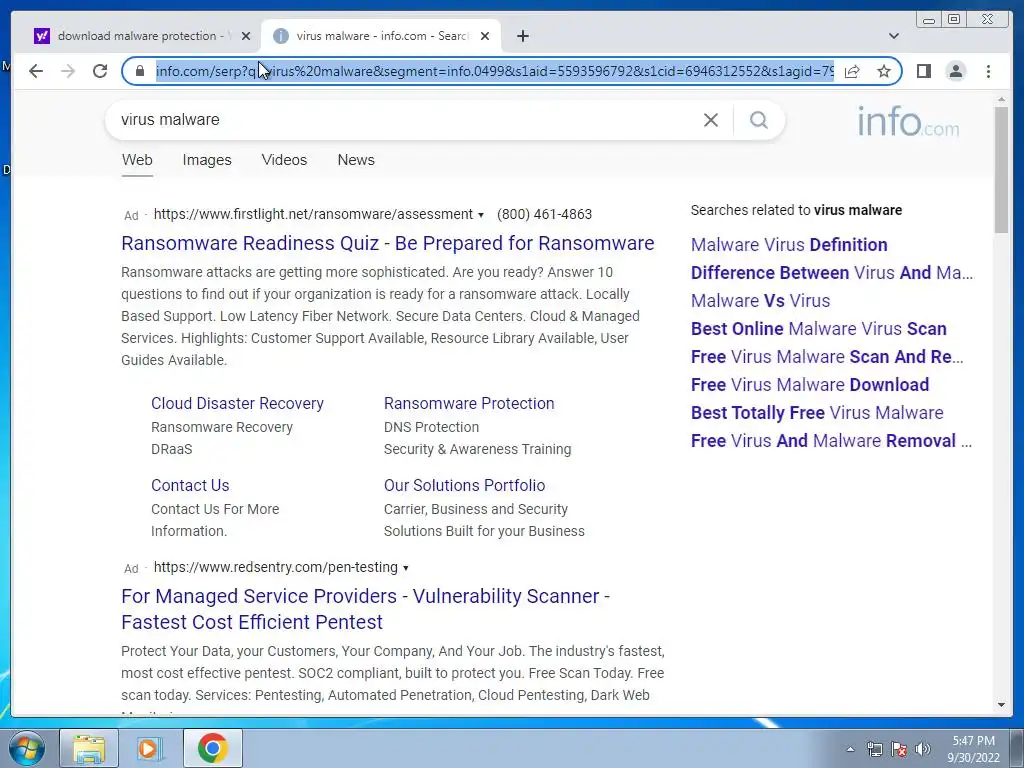Open 'Our Solutions Portfolio' sitelink

[464, 485]
